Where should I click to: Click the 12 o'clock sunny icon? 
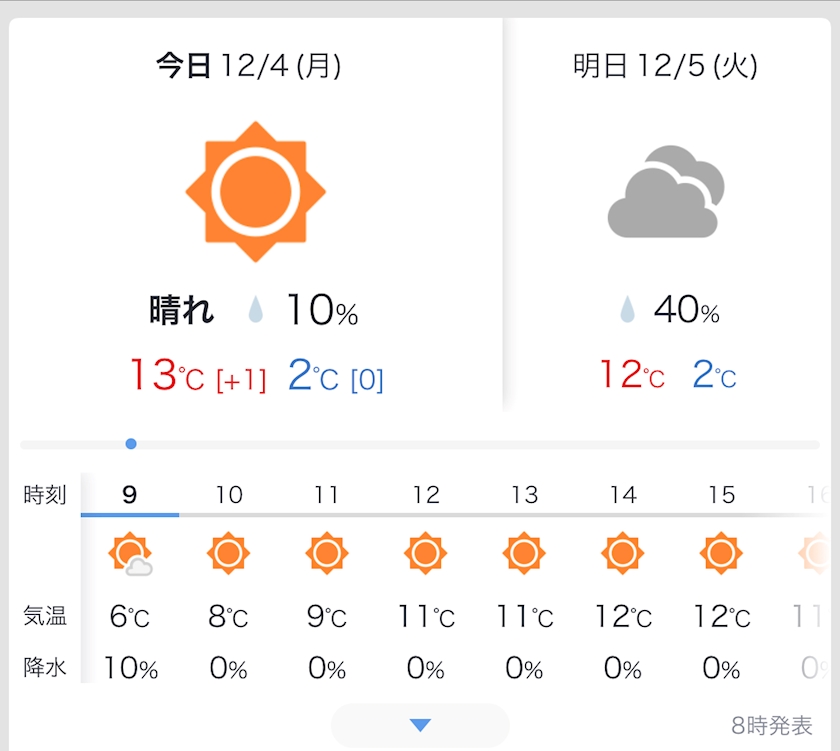pyautogui.click(x=425, y=553)
